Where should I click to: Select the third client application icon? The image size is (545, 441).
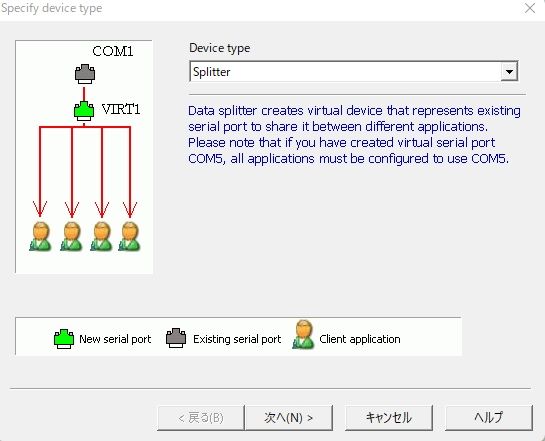coord(101,236)
